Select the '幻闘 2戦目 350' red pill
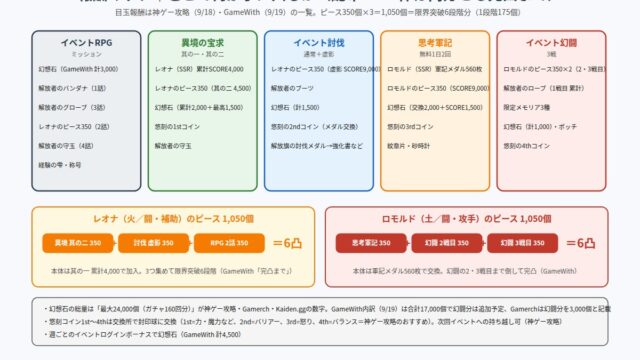The image size is (640, 360). (x=447, y=243)
